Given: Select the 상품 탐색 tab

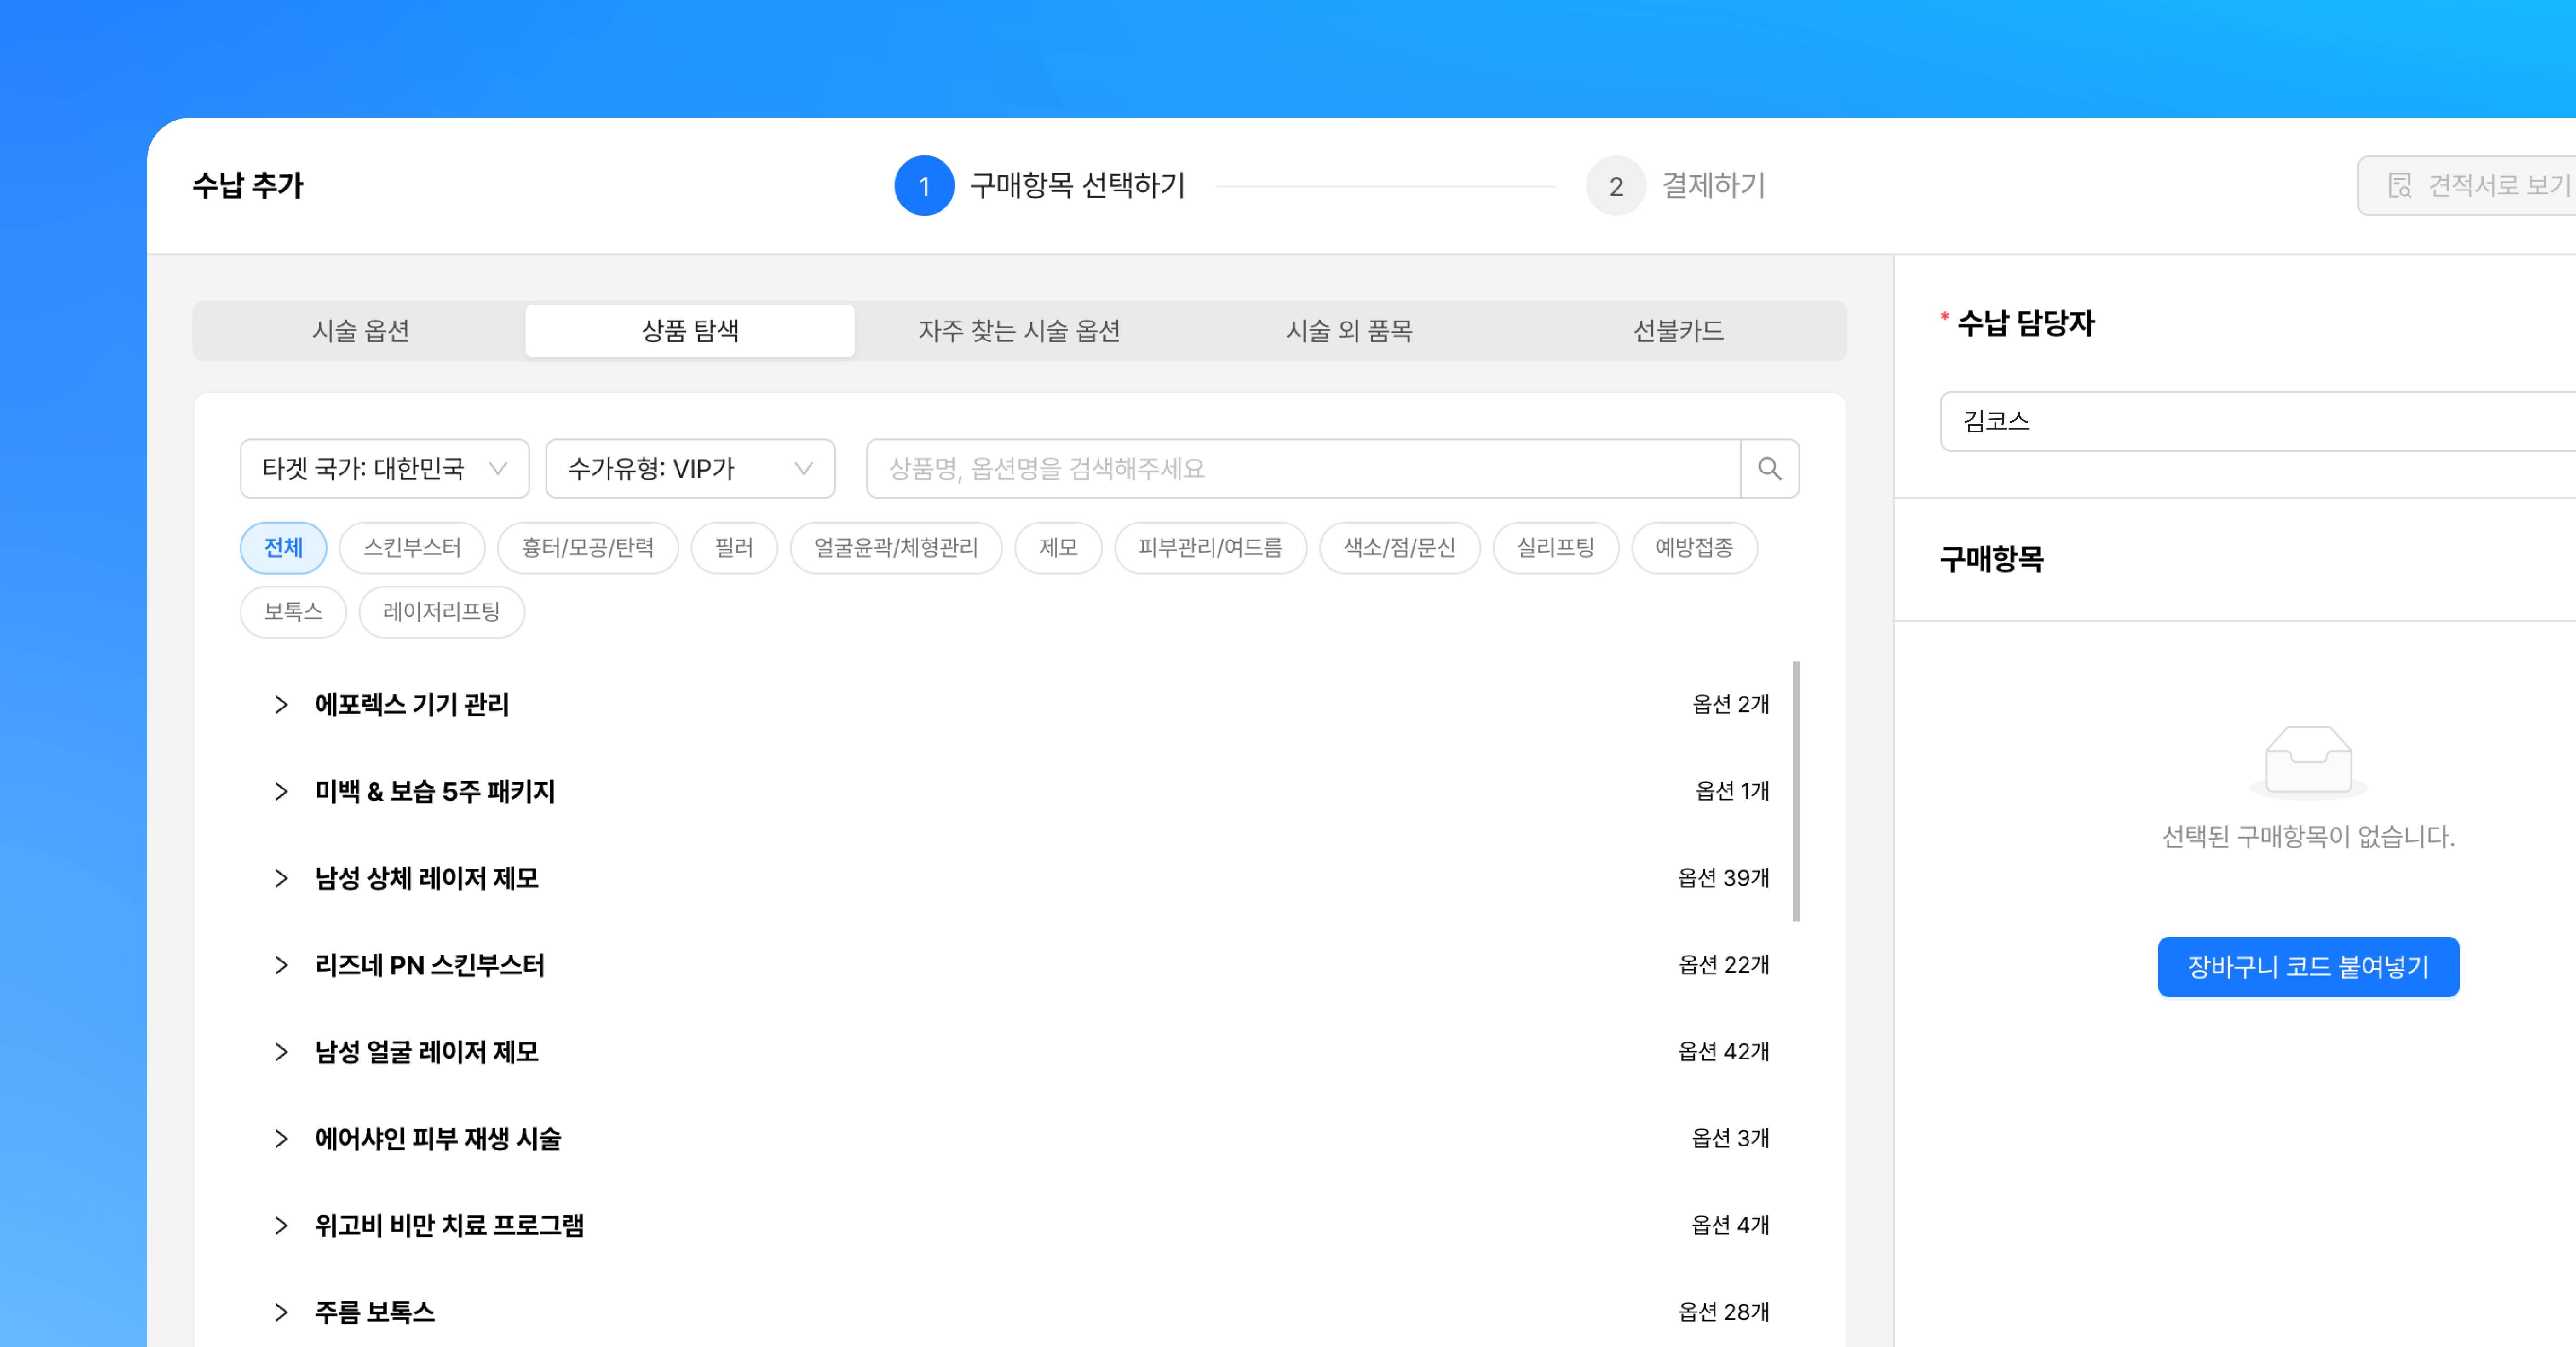Looking at the screenshot, I should [x=690, y=331].
